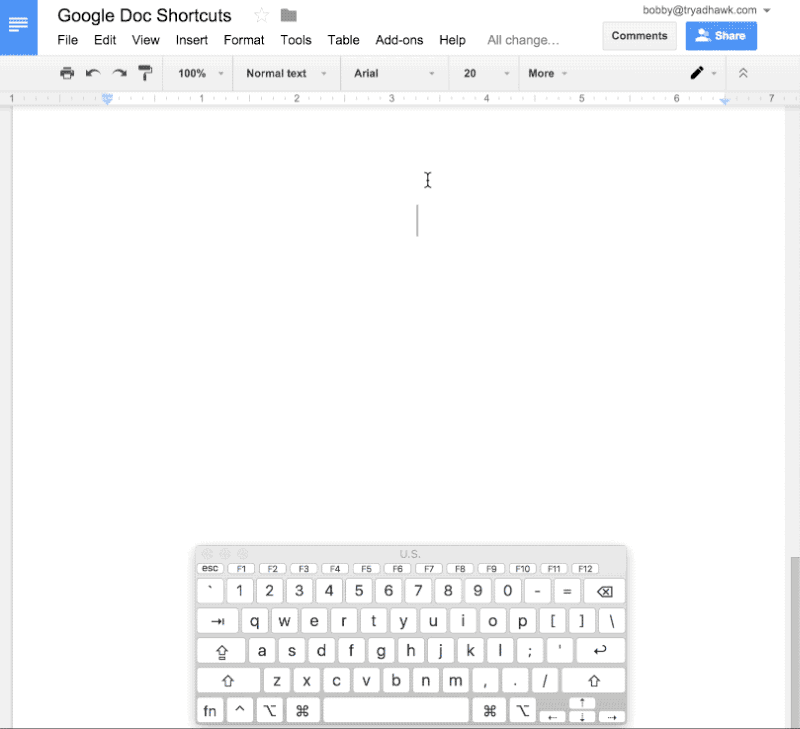Click the left shift key

click(228, 681)
